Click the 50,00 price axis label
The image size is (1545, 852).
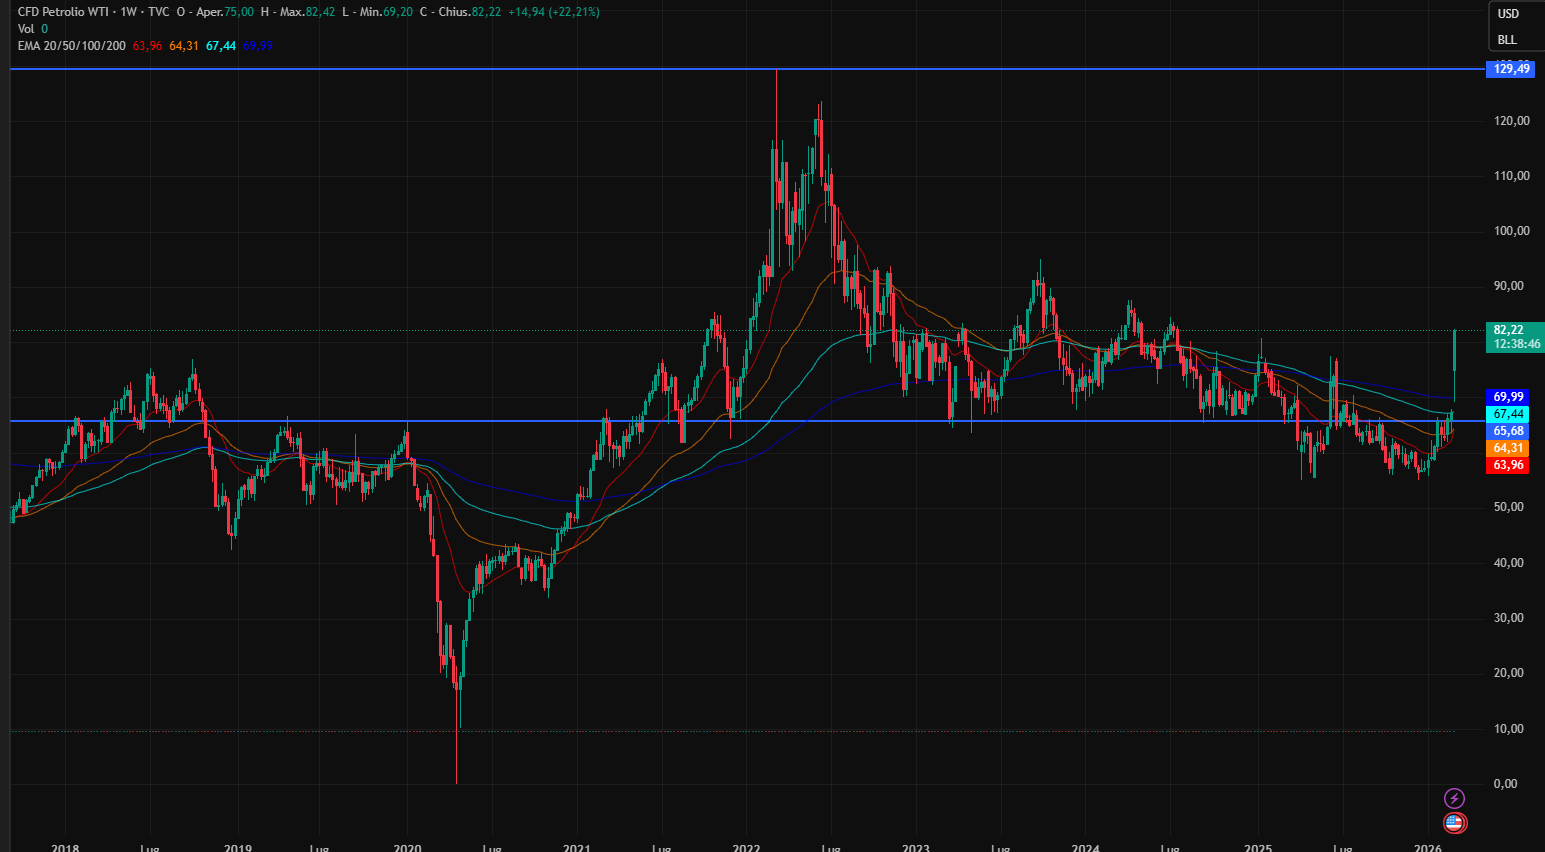(x=1509, y=507)
